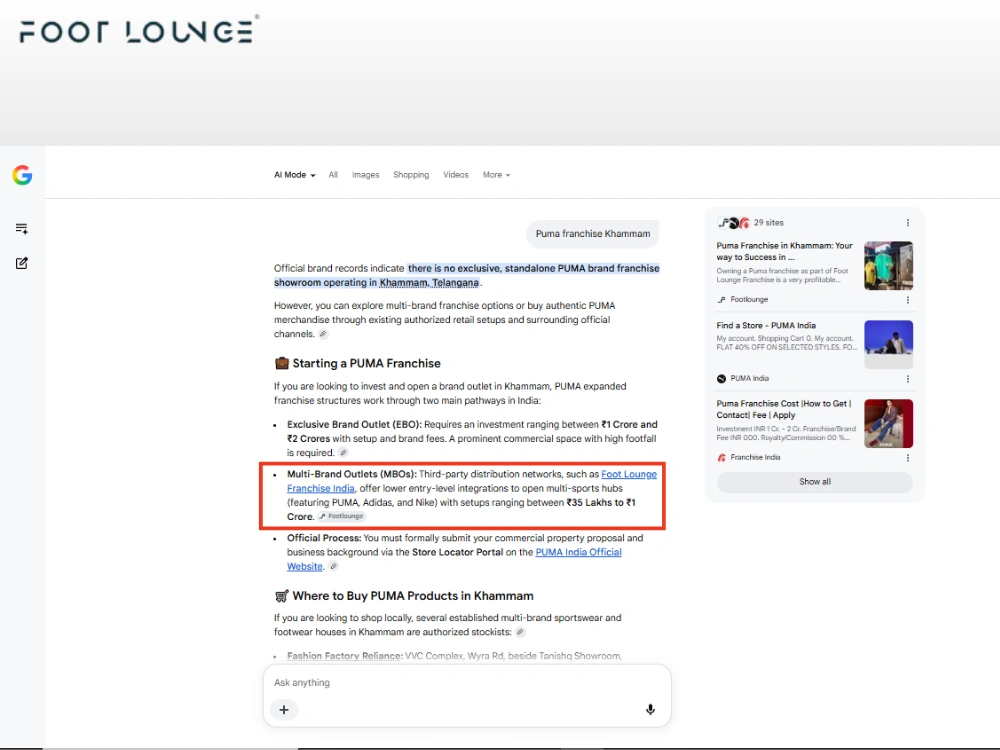The height and width of the screenshot is (750, 1000).
Task: Open three-dot menu for Footlounge result
Action: tap(908, 300)
